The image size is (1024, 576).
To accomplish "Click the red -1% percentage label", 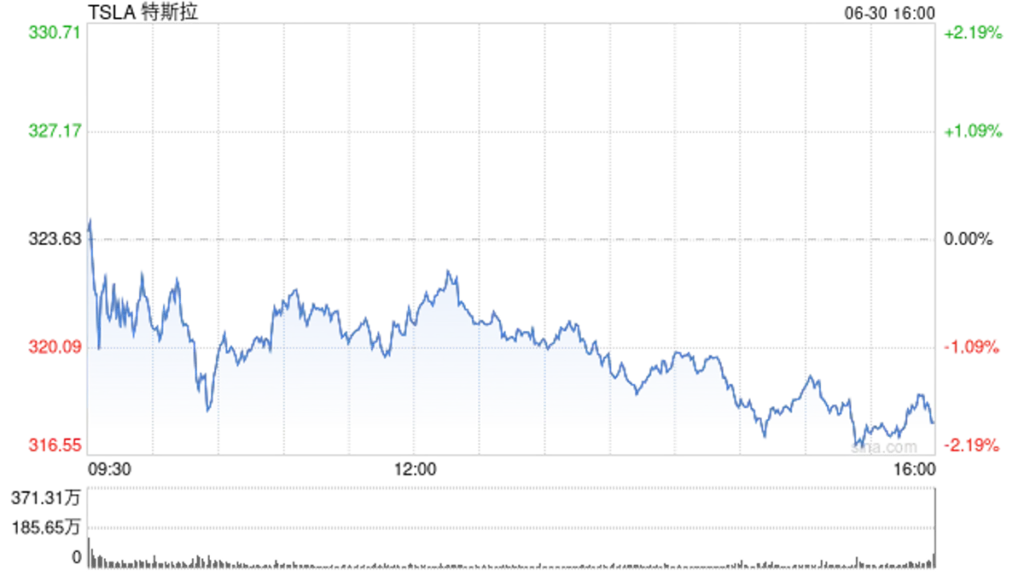I will [x=972, y=347].
